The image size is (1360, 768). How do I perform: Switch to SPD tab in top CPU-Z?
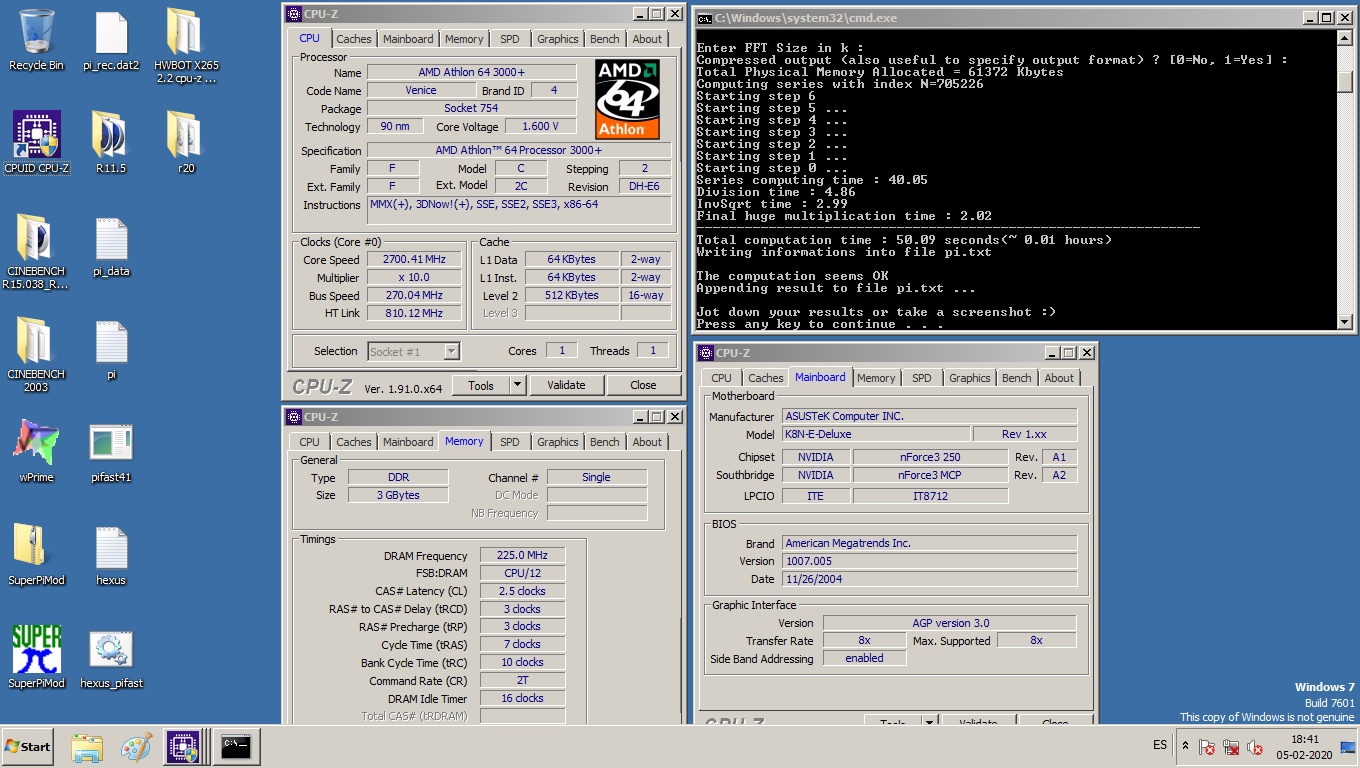point(510,39)
